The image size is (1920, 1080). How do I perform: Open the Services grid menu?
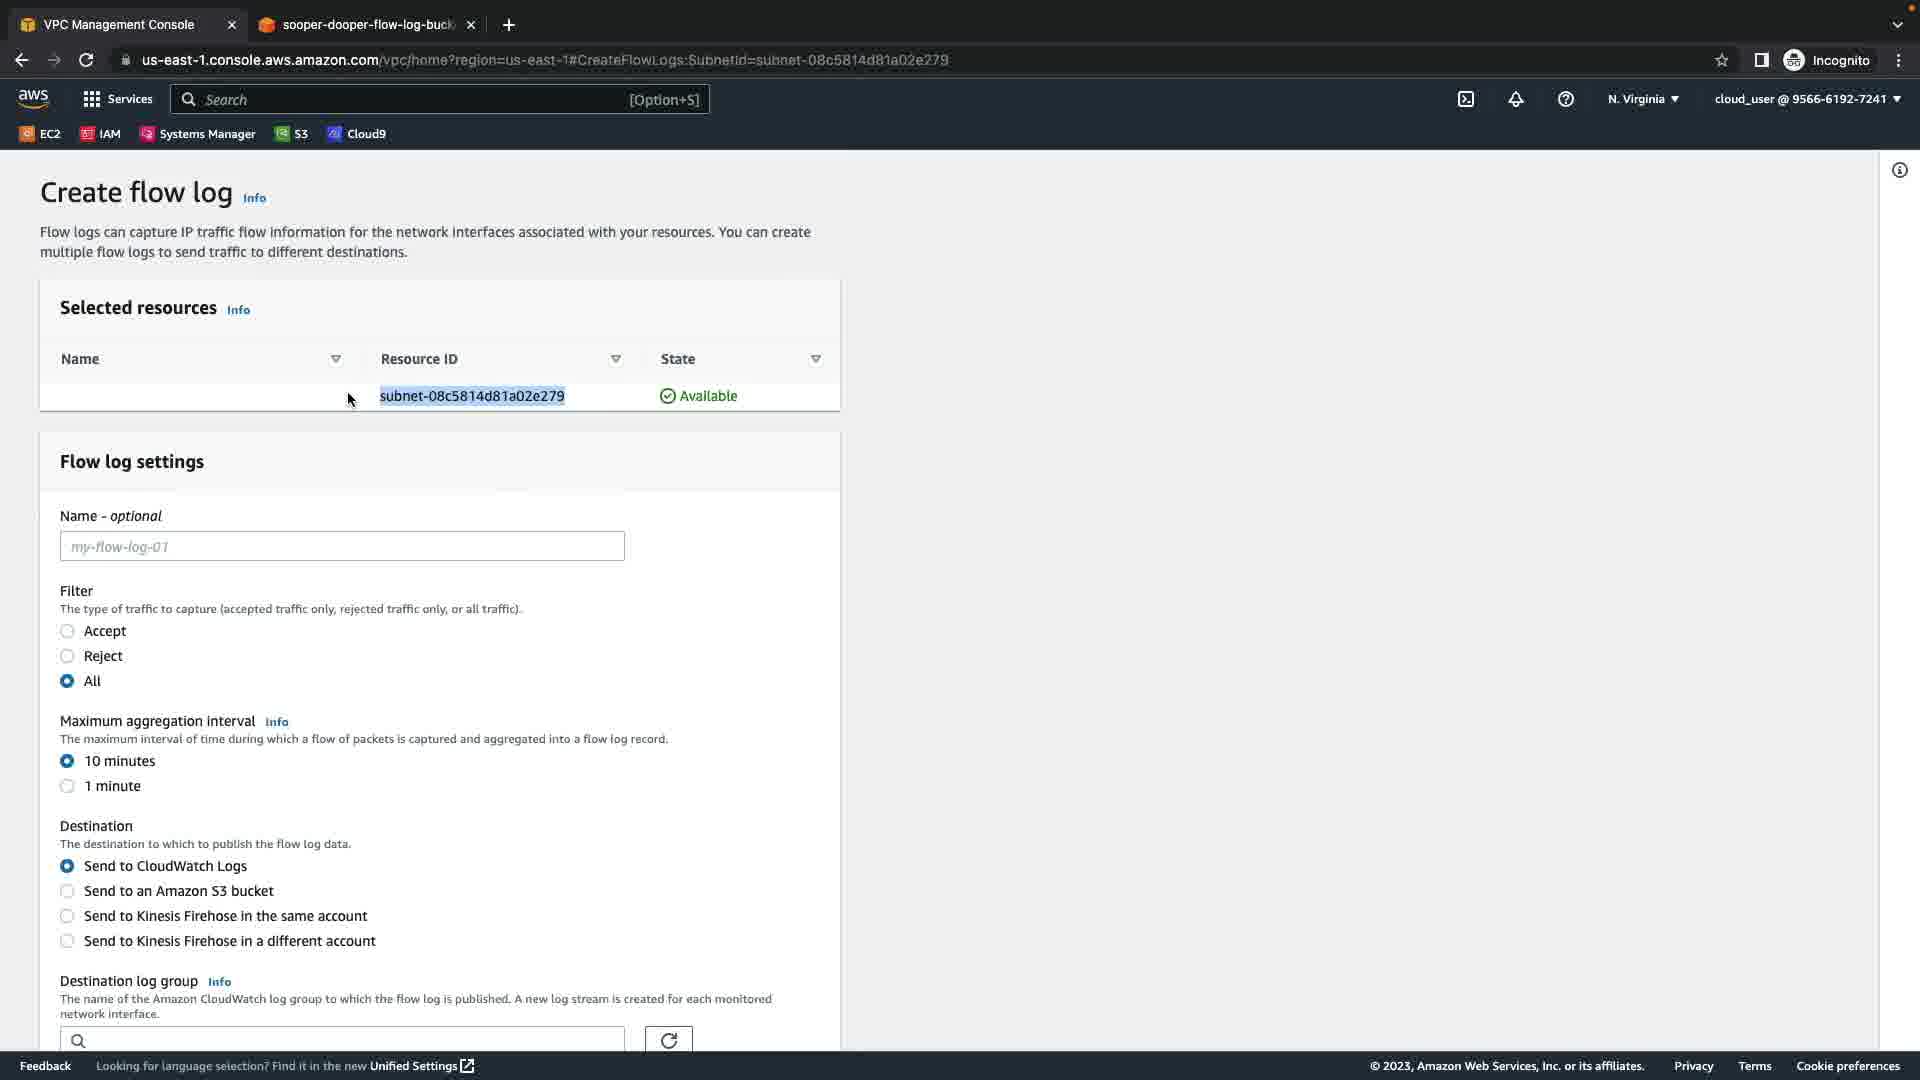118,99
